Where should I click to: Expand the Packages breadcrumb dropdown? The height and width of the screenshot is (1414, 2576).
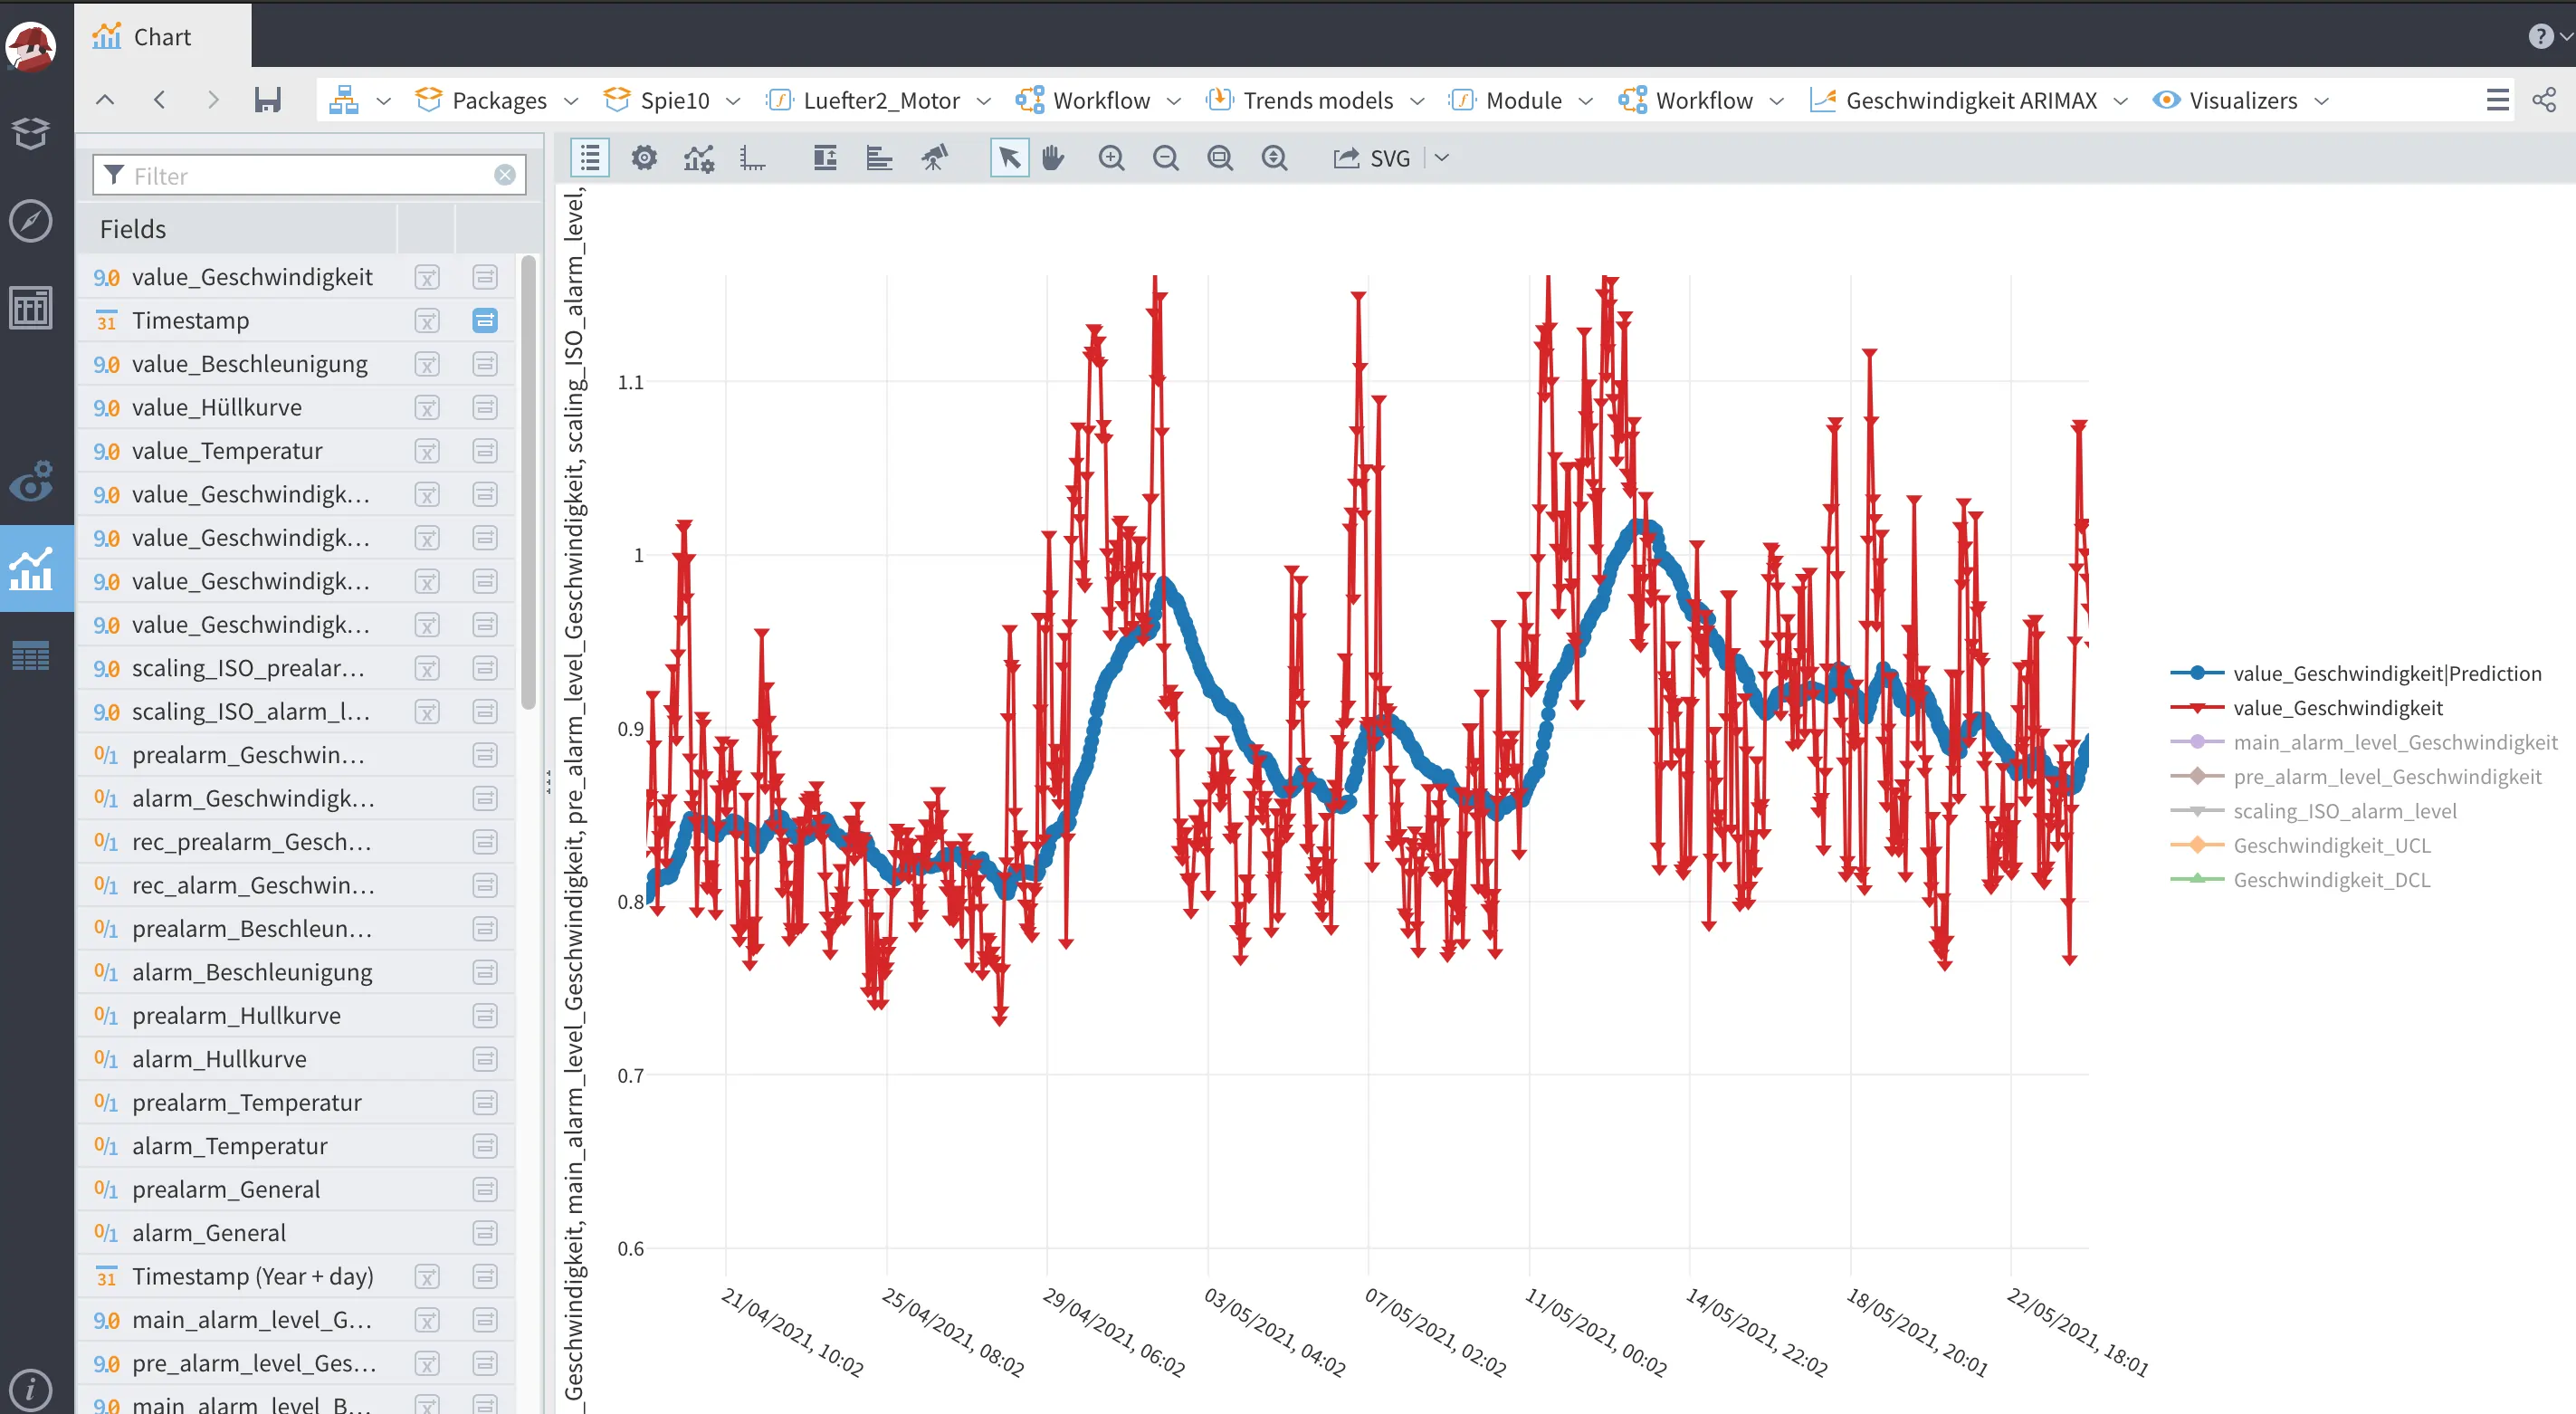click(x=571, y=101)
